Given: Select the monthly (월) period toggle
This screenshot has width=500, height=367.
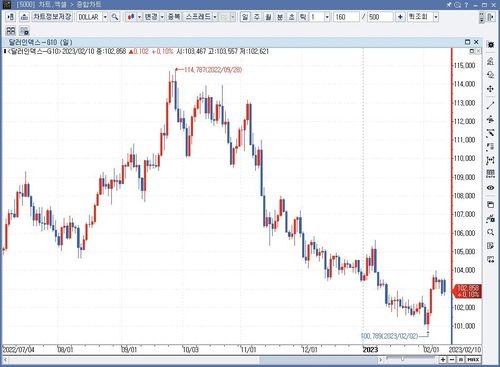Looking at the screenshot, I should 268,17.
